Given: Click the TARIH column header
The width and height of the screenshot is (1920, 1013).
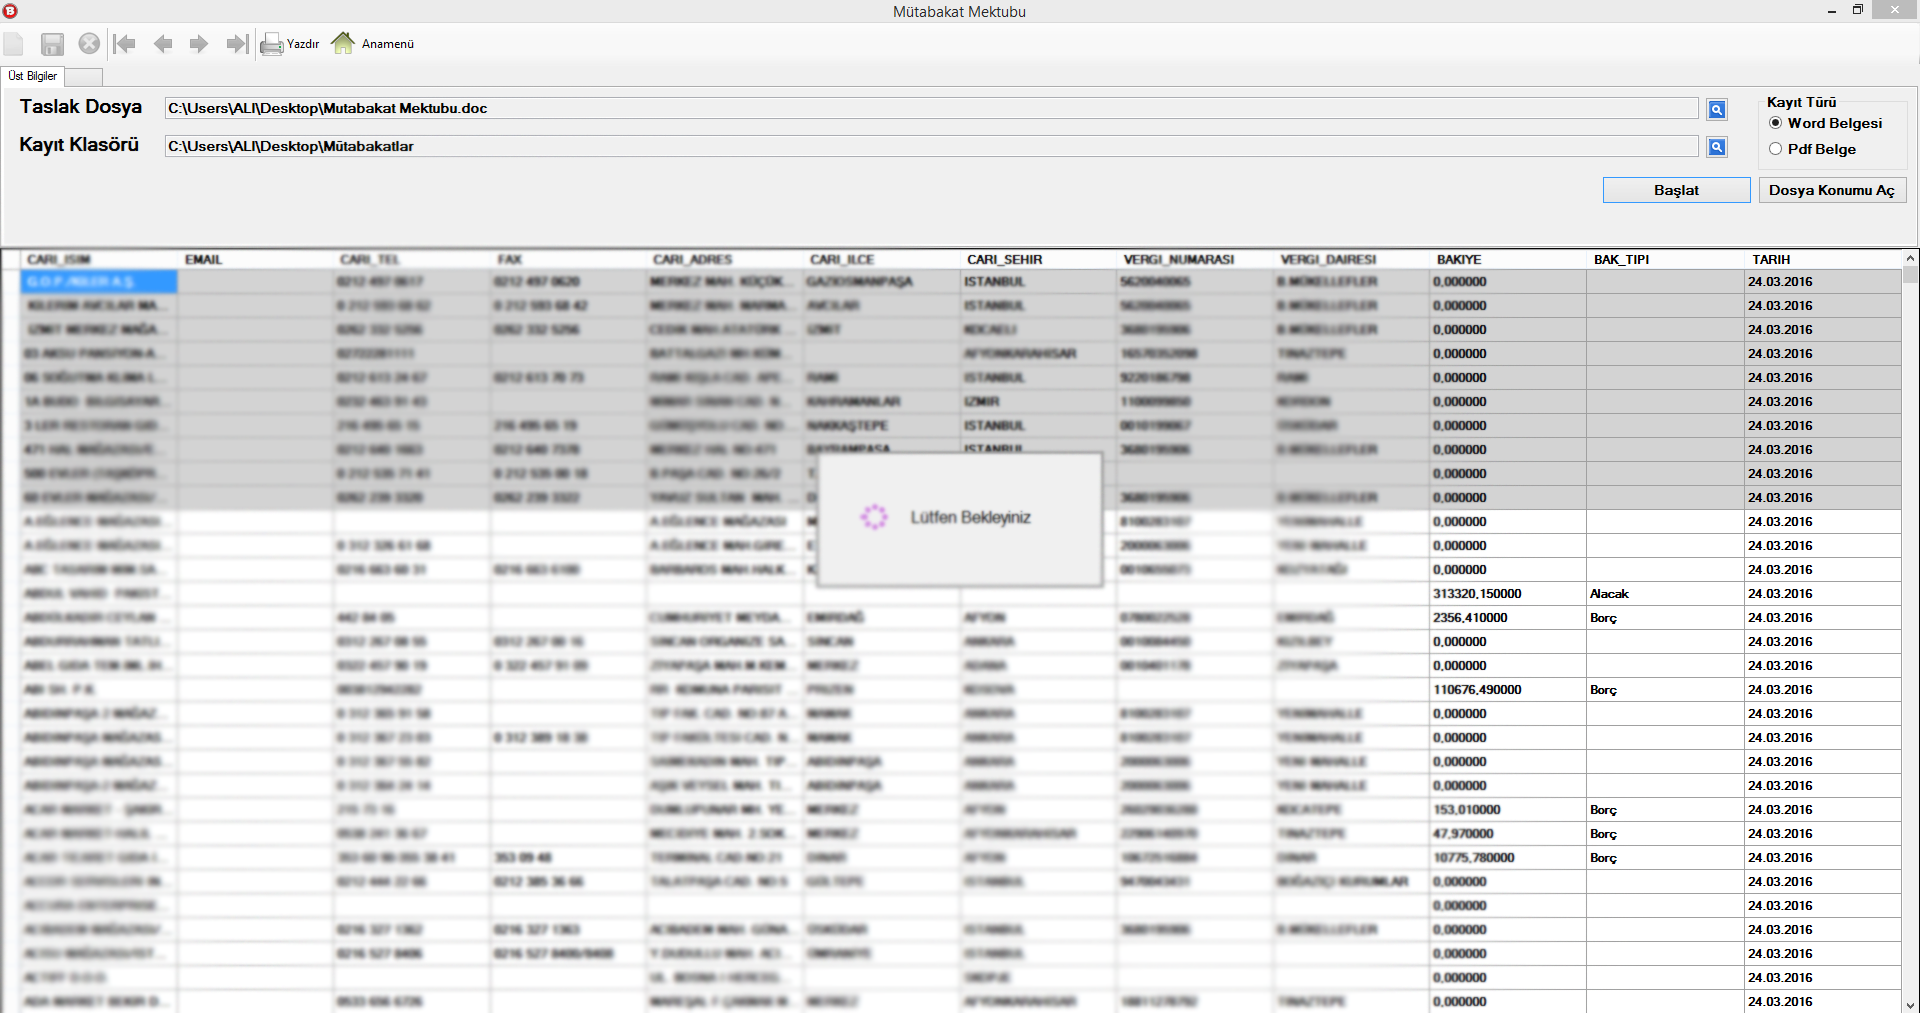Looking at the screenshot, I should (1771, 260).
